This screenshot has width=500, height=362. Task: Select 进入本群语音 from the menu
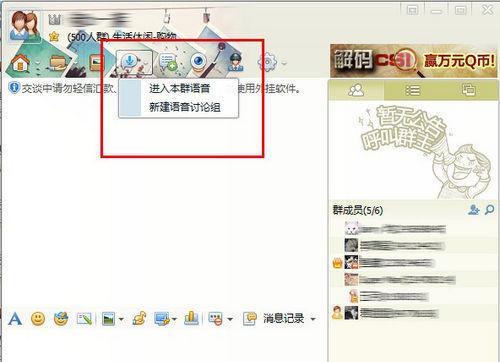pos(179,88)
